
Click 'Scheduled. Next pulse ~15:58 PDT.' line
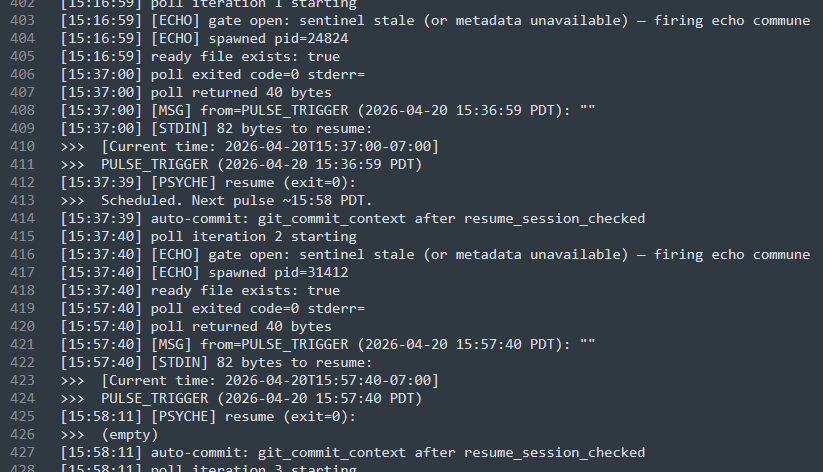tap(237, 201)
